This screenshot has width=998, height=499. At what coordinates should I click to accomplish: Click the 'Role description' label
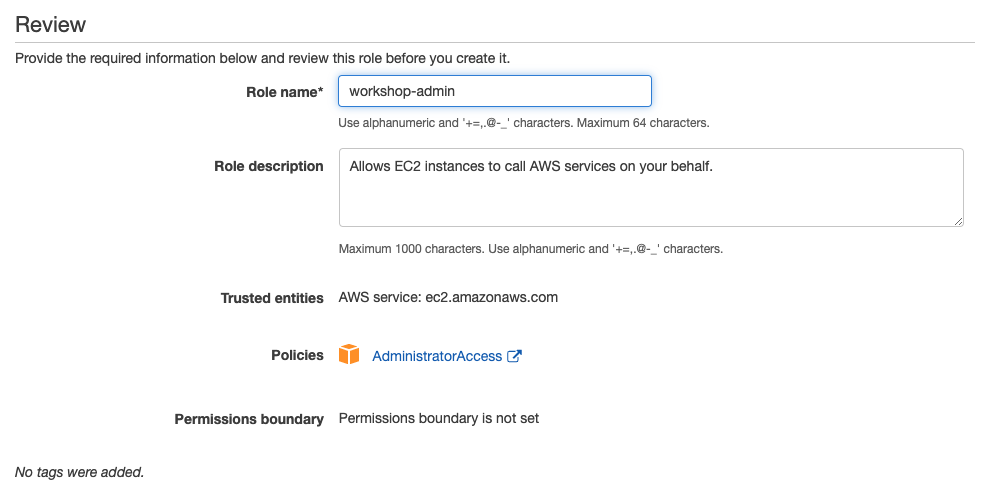269,167
